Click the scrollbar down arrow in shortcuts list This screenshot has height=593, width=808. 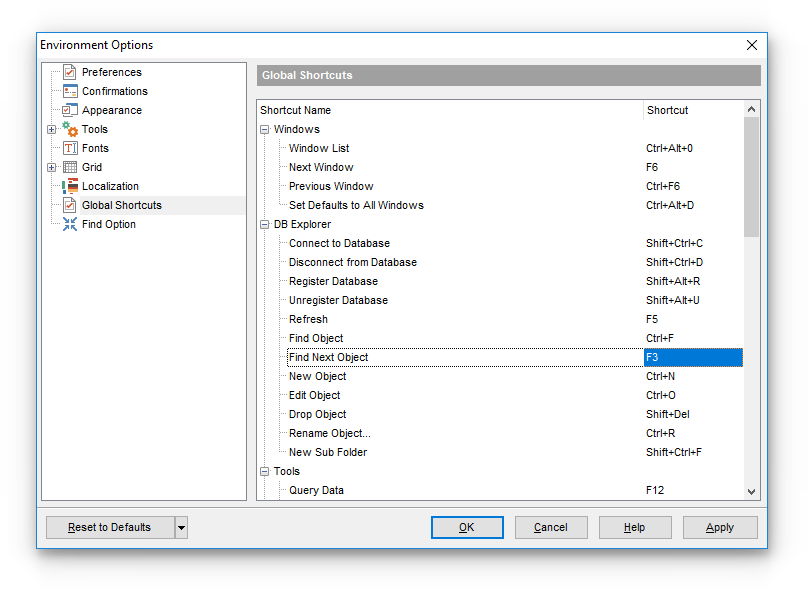click(752, 491)
